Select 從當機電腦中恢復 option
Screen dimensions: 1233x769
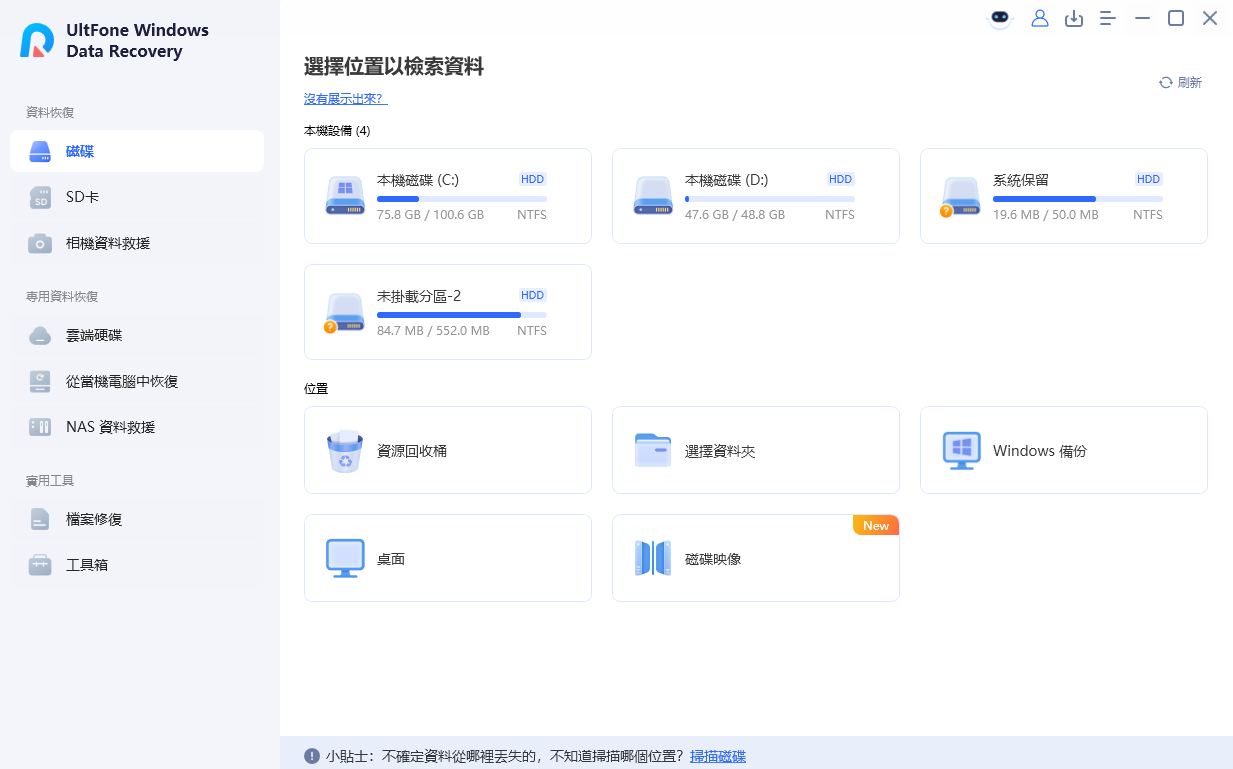137,381
